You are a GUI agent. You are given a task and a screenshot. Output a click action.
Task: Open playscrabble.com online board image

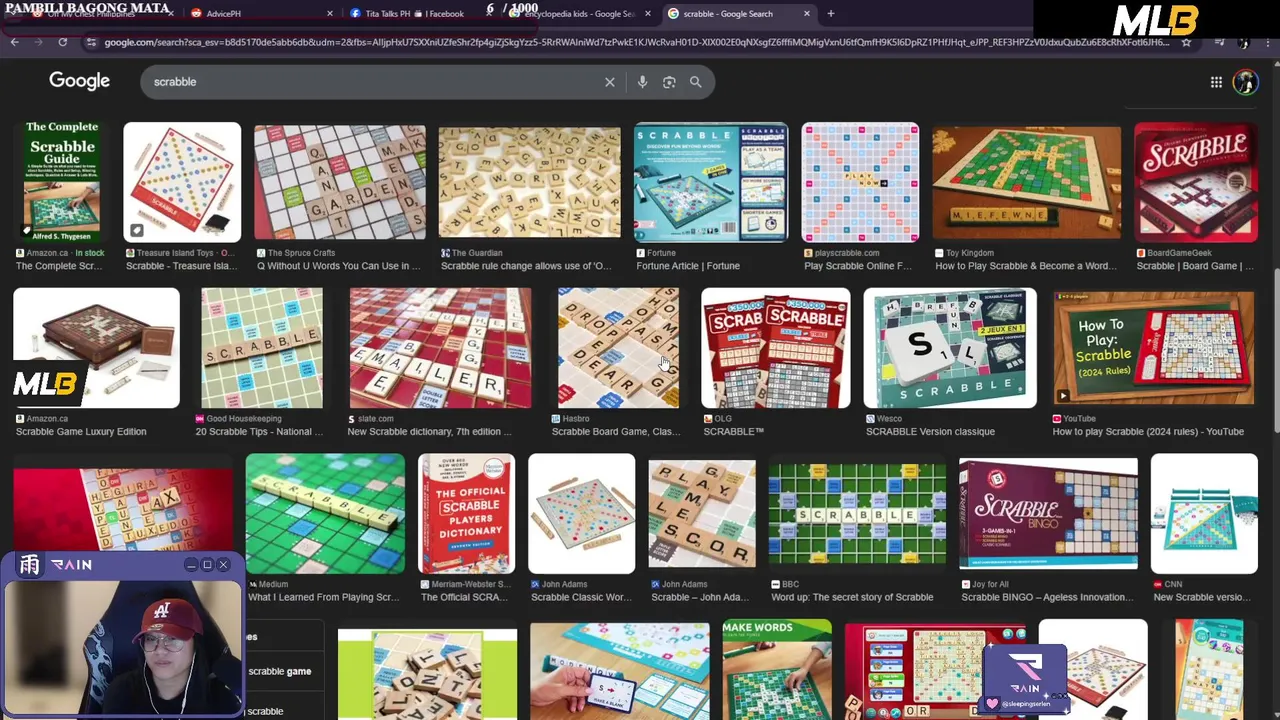860,182
